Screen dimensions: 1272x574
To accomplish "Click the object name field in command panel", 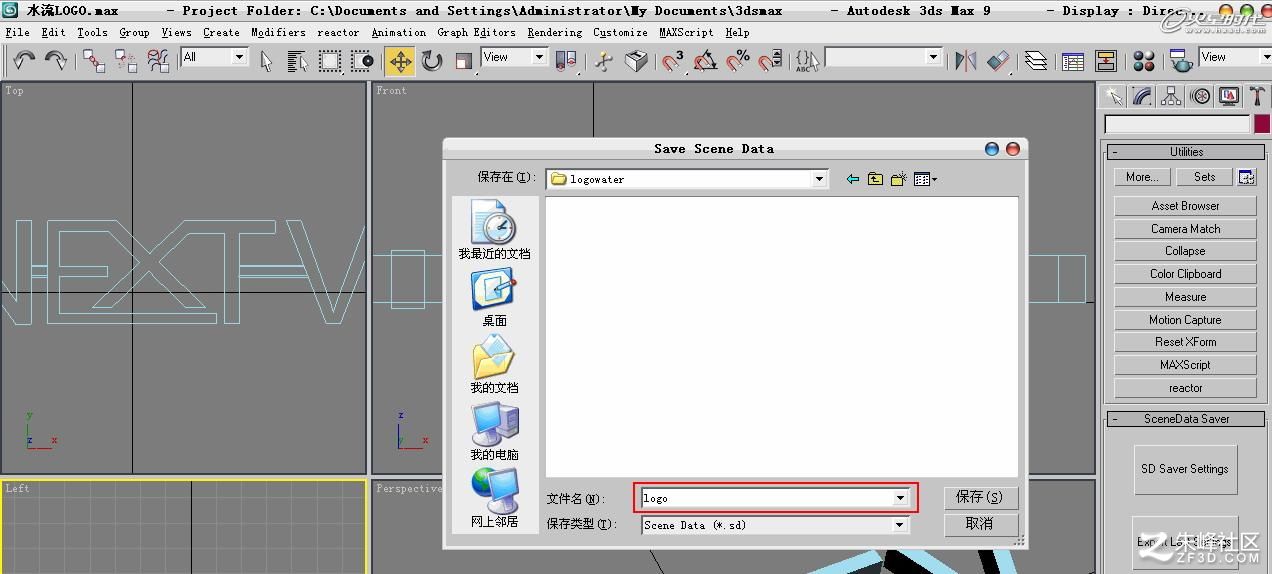I will (x=1177, y=124).
